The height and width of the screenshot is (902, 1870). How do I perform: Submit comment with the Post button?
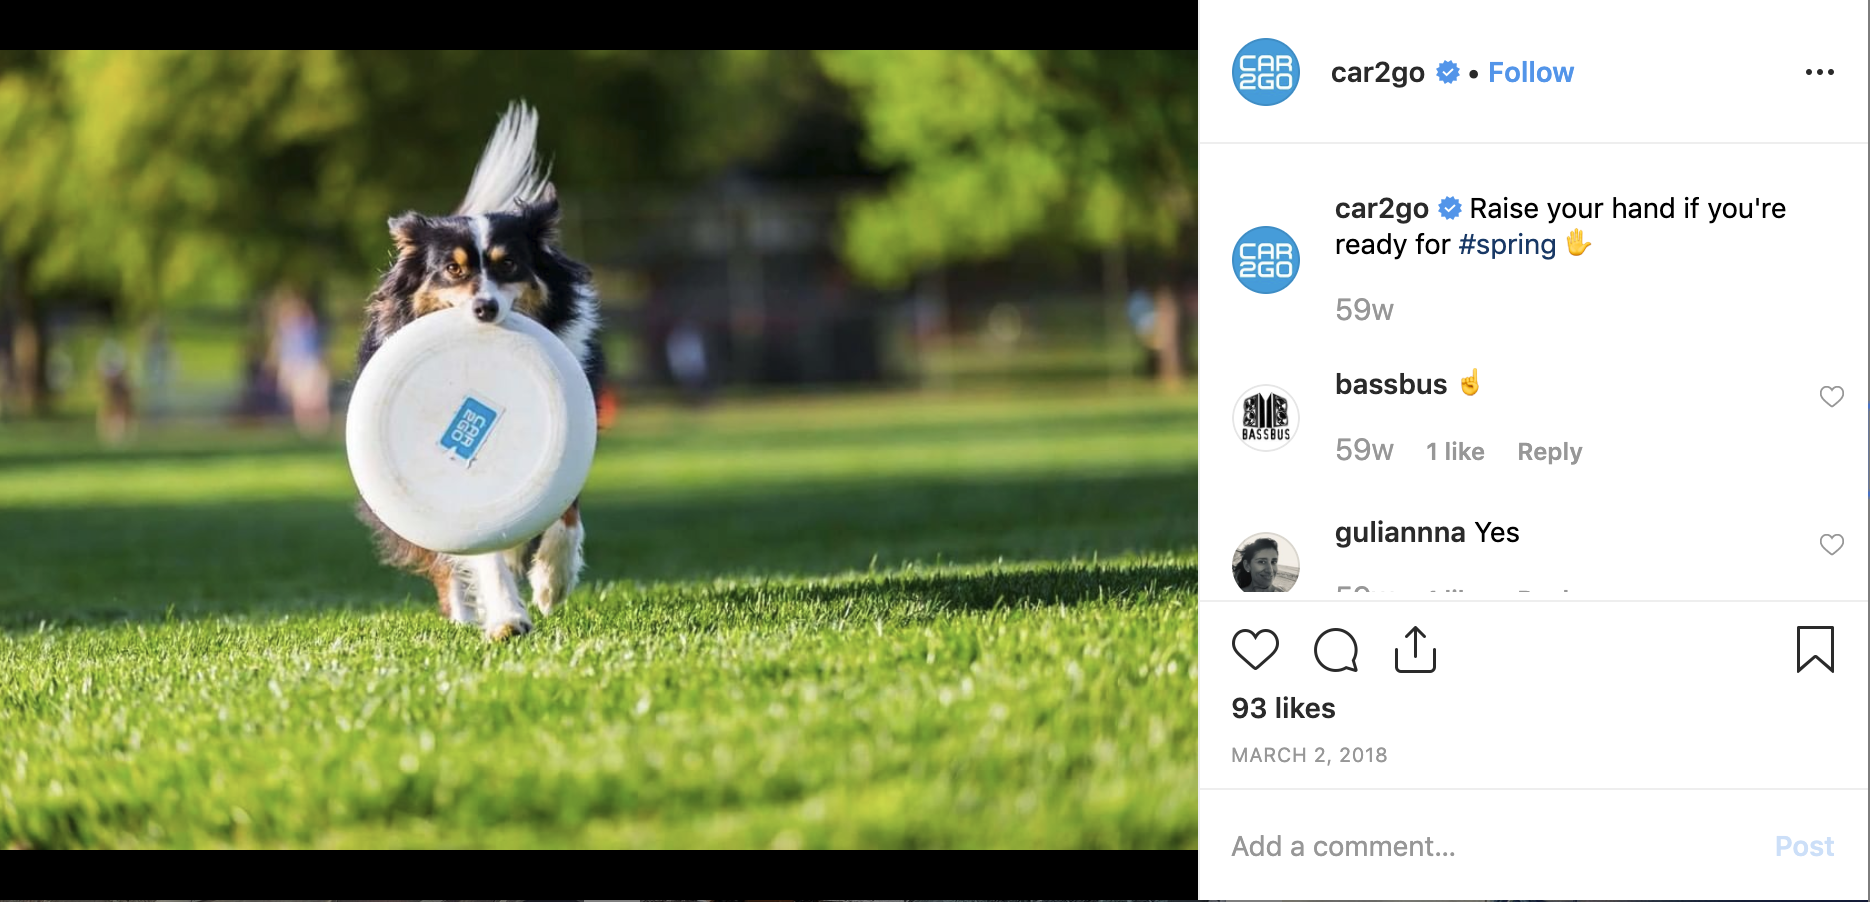coord(1804,846)
